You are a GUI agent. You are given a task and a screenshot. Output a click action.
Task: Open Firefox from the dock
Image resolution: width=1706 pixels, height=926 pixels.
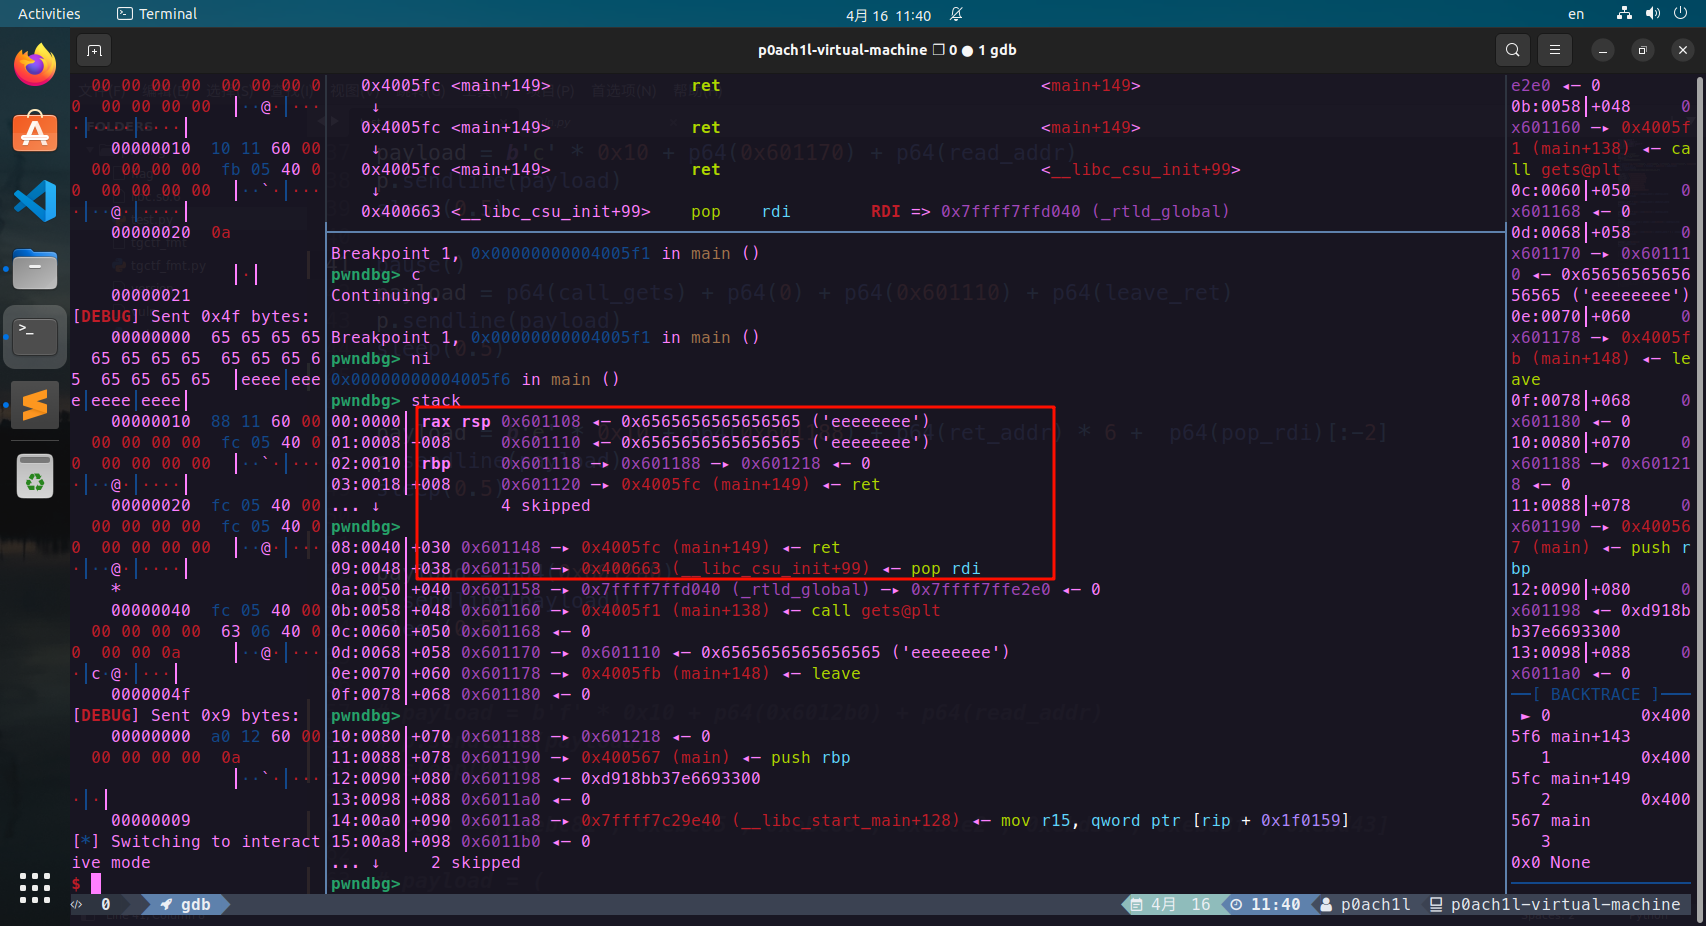click(35, 65)
